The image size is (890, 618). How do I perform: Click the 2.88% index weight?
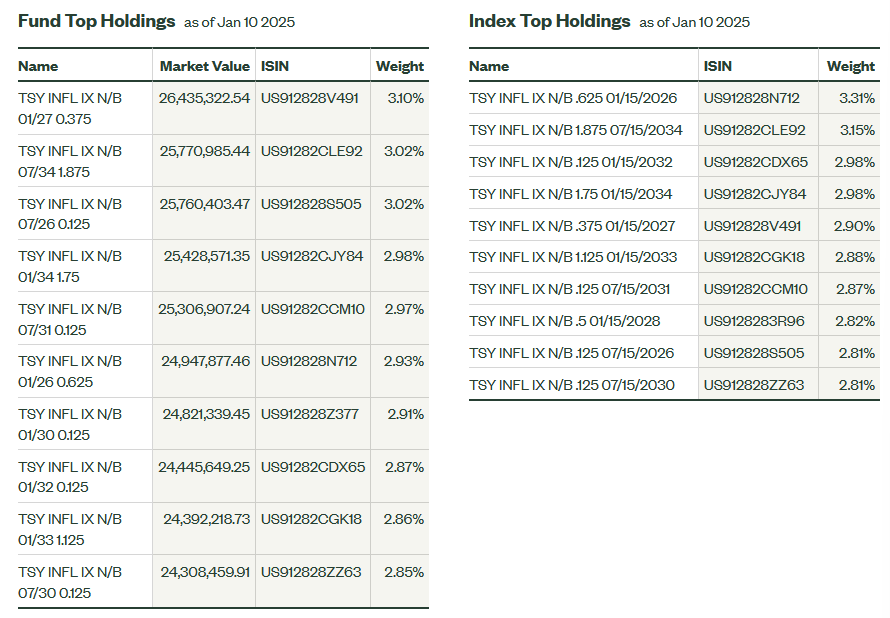855,257
